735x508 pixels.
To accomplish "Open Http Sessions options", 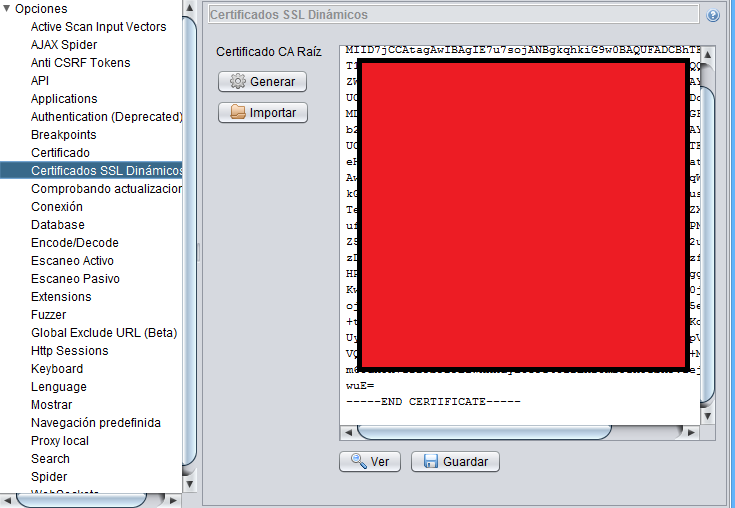I will (x=70, y=350).
